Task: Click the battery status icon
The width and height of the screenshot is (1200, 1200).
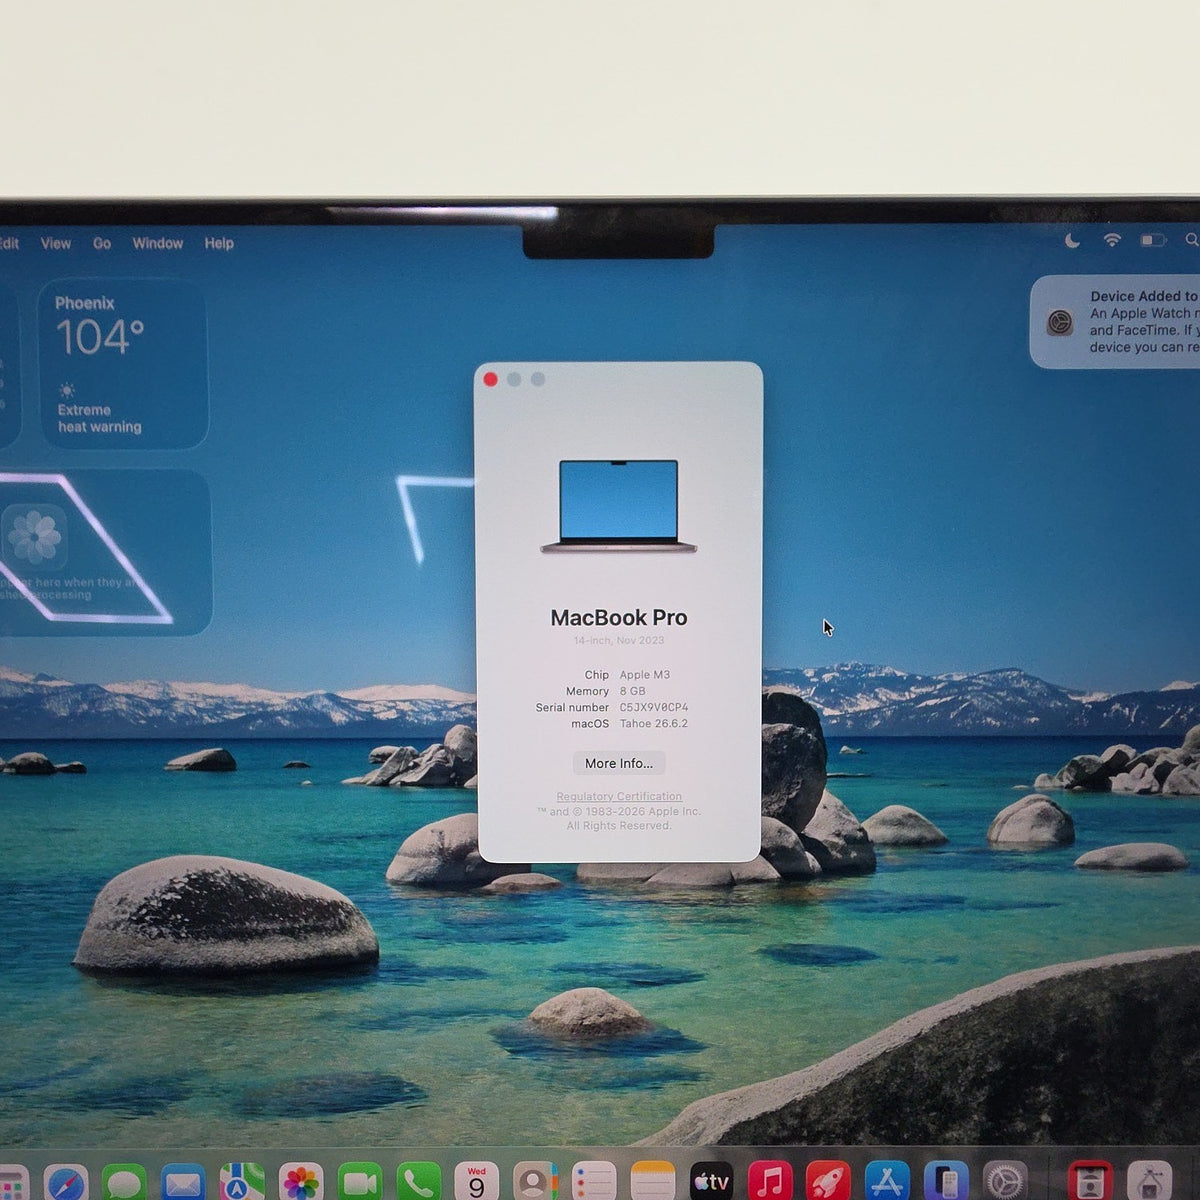Action: (x=1153, y=240)
